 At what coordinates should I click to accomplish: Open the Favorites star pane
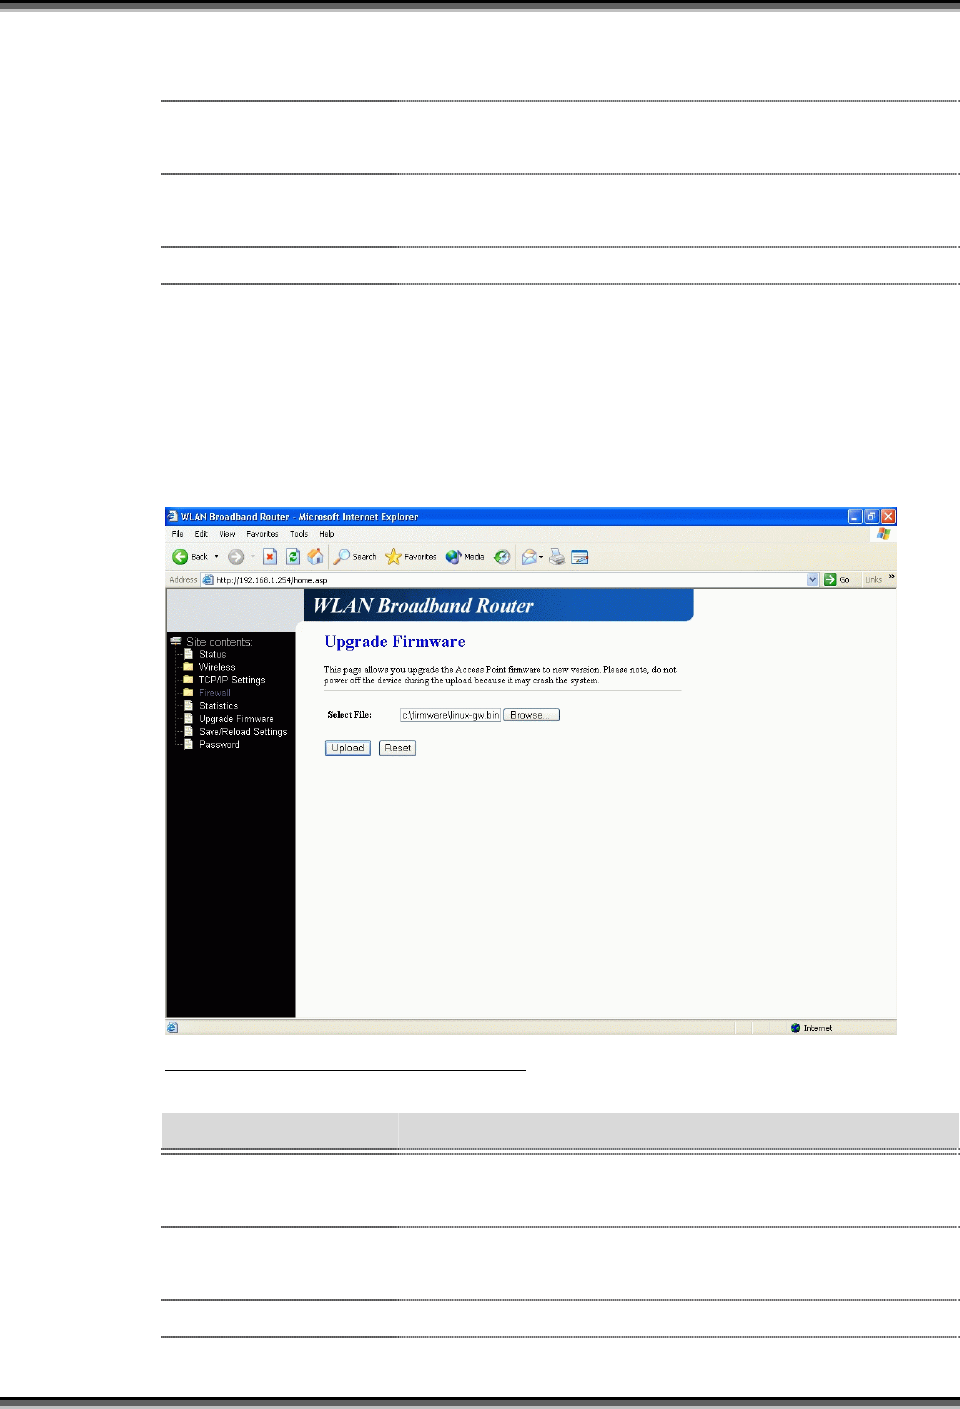coord(411,557)
